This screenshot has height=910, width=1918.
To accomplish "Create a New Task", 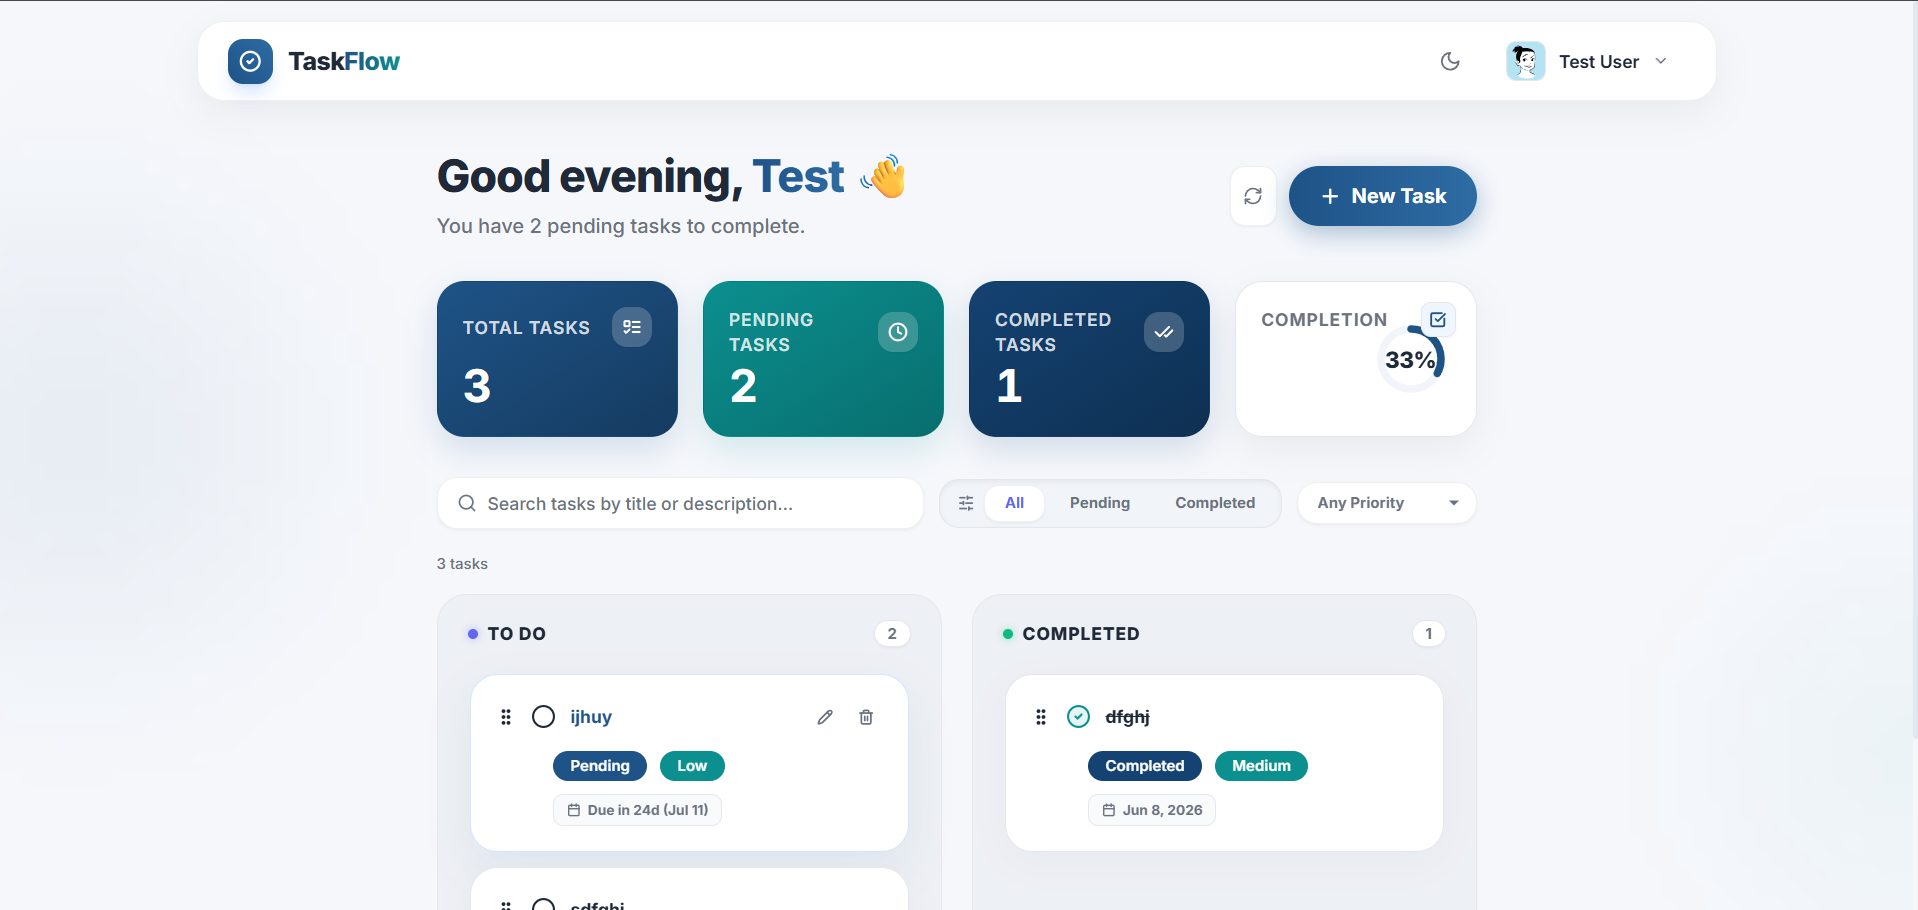I will 1382,196.
